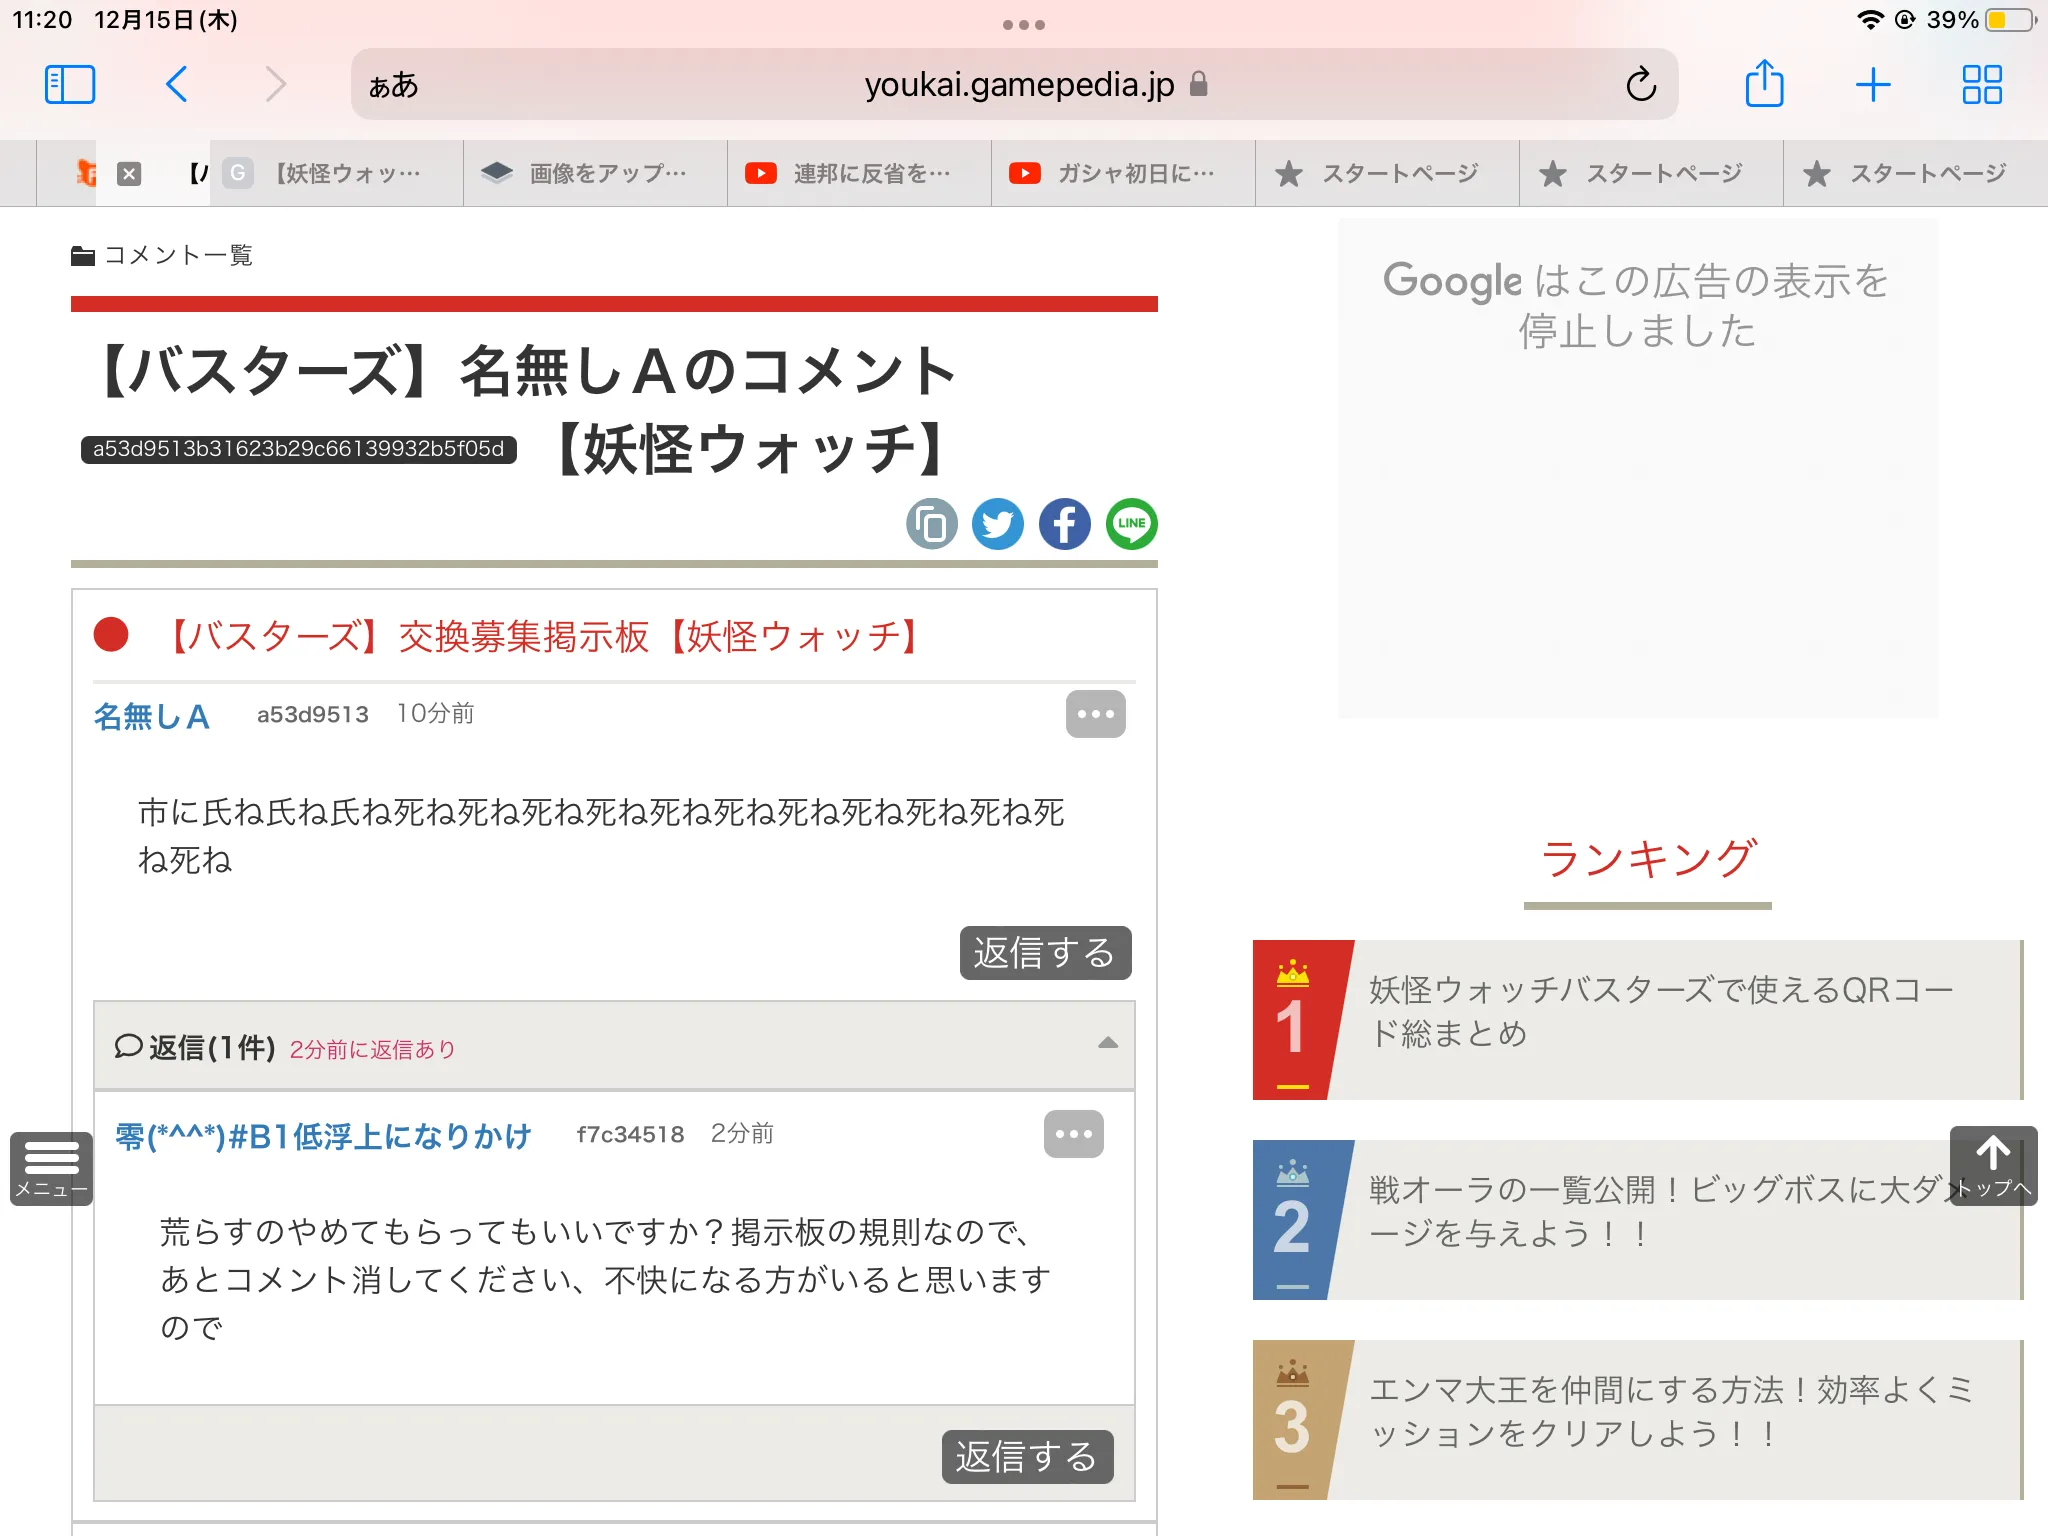Go forward to next page
The width and height of the screenshot is (2048, 1536).
pos(275,85)
